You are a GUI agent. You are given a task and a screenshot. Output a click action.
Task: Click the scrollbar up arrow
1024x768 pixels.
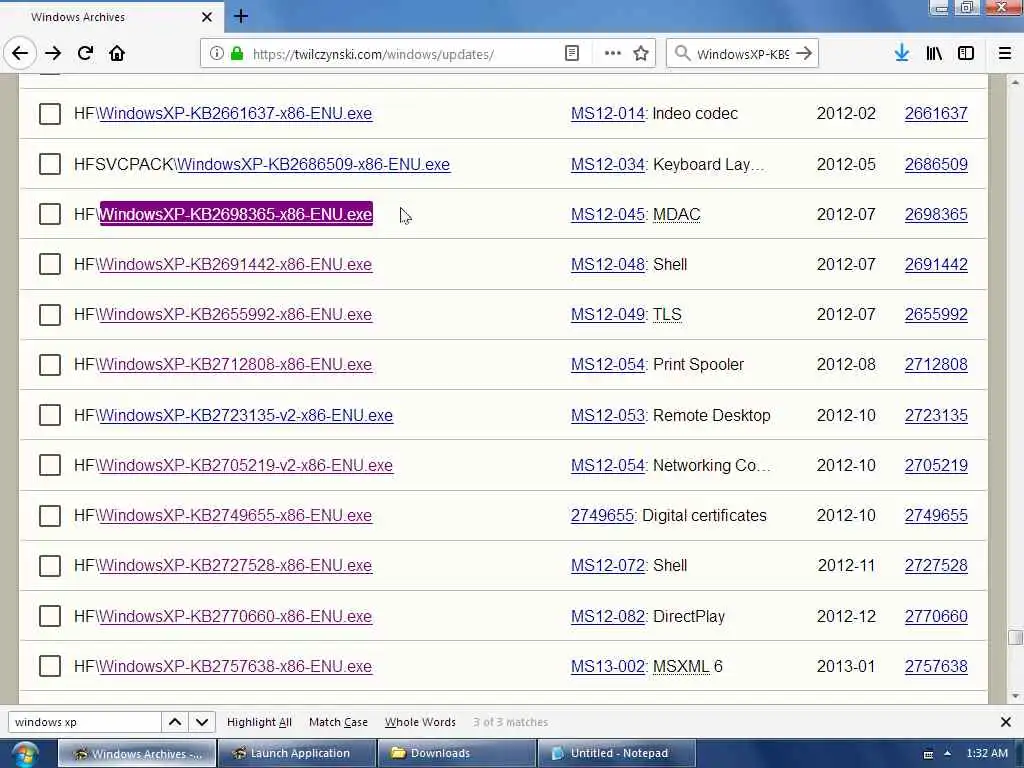coord(1014,83)
